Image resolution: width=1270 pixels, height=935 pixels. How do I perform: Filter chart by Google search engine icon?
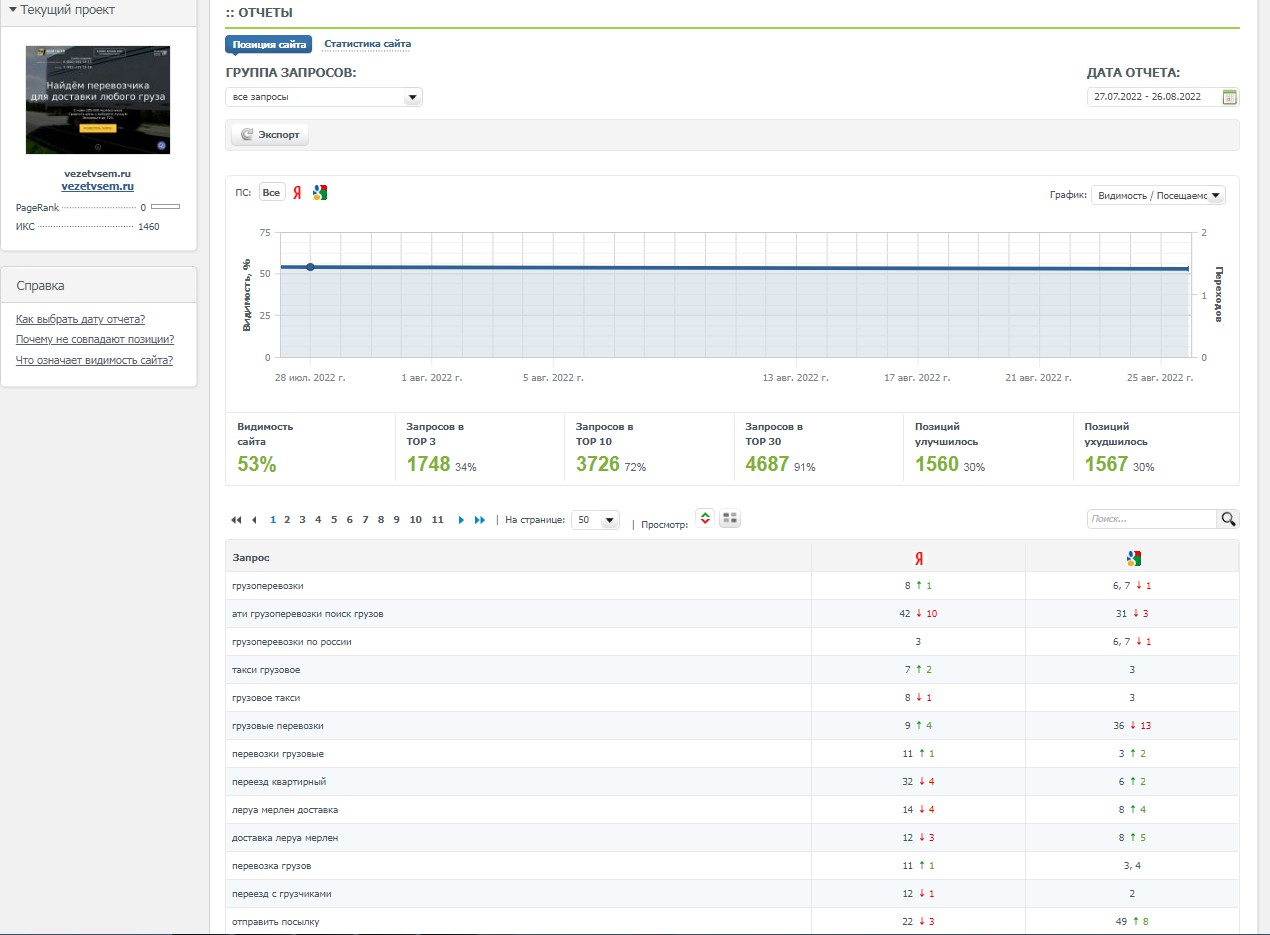click(x=320, y=193)
